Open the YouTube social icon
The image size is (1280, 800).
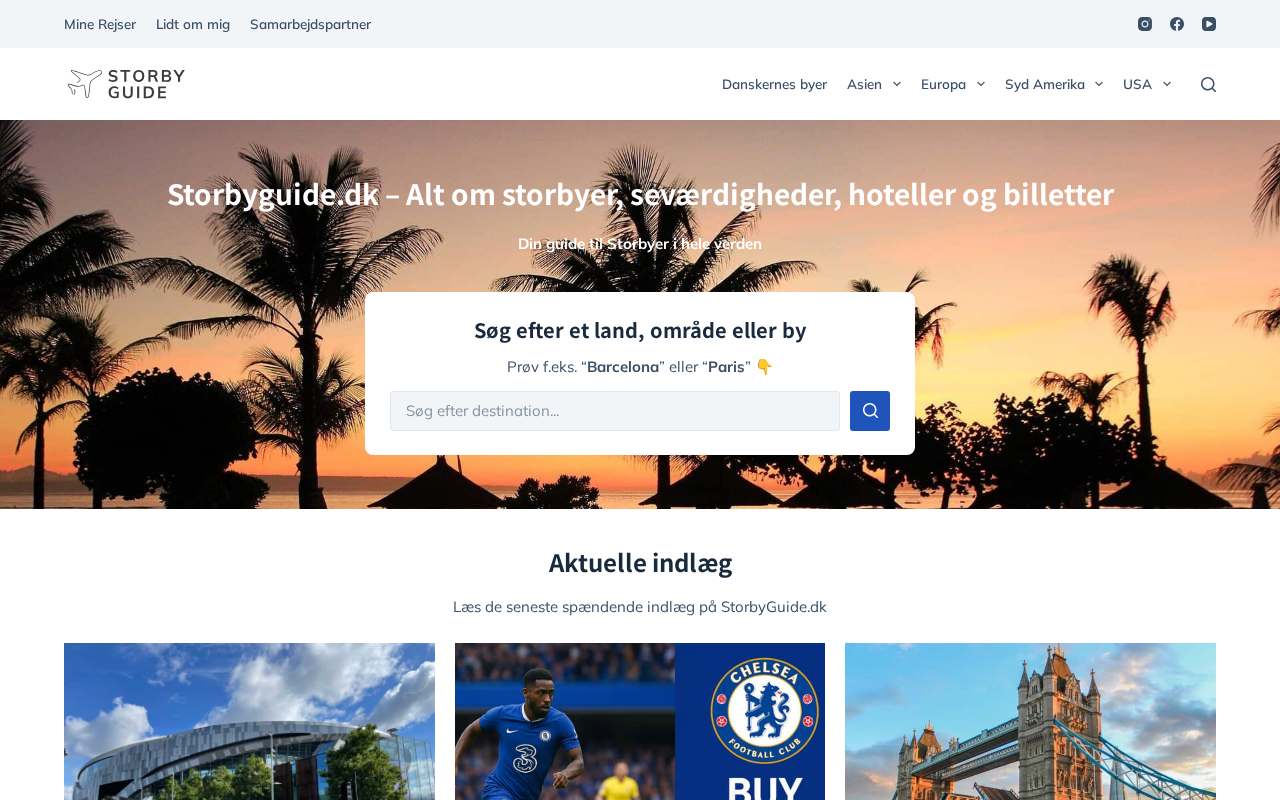tap(1209, 24)
